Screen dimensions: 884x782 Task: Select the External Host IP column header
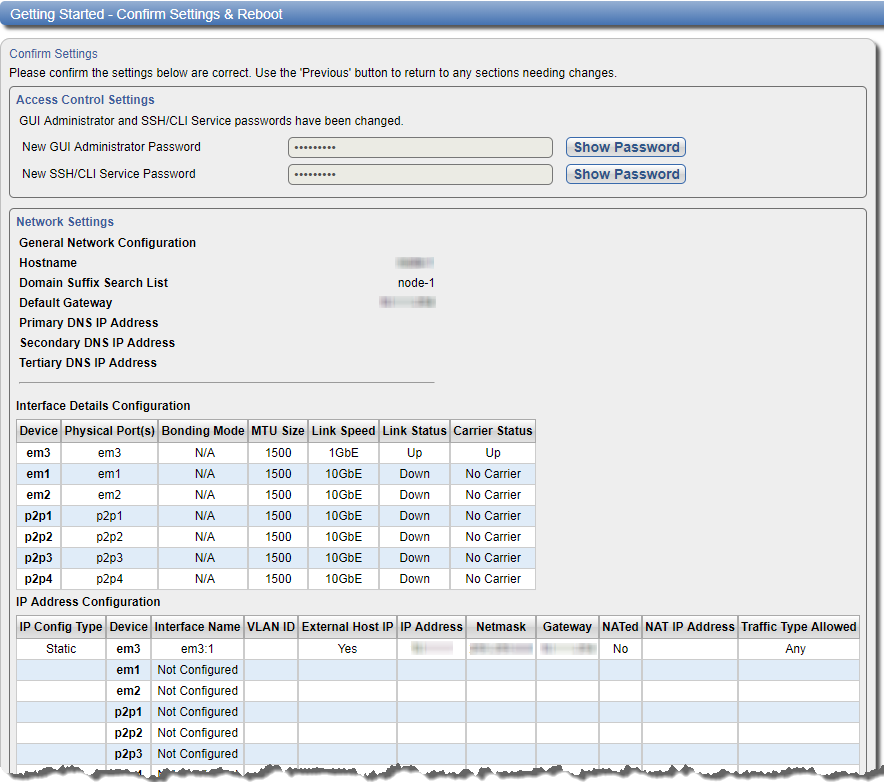point(347,627)
